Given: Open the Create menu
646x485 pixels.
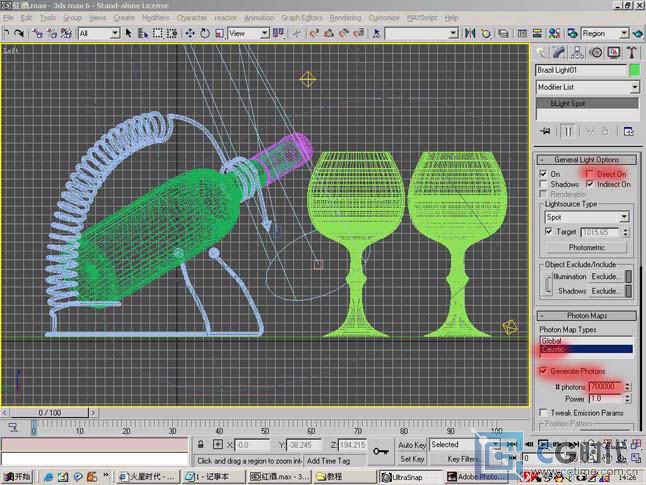Looking at the screenshot, I should (124, 18).
